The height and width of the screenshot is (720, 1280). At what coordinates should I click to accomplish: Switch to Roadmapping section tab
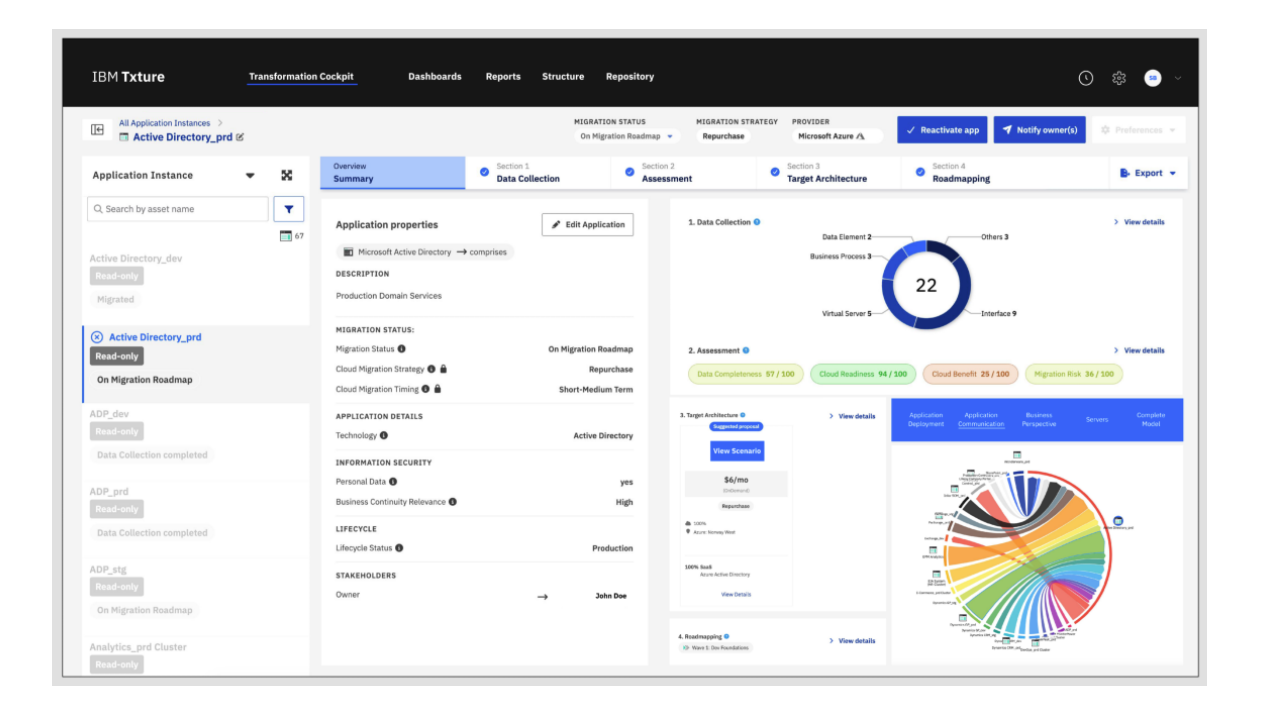click(x=975, y=173)
